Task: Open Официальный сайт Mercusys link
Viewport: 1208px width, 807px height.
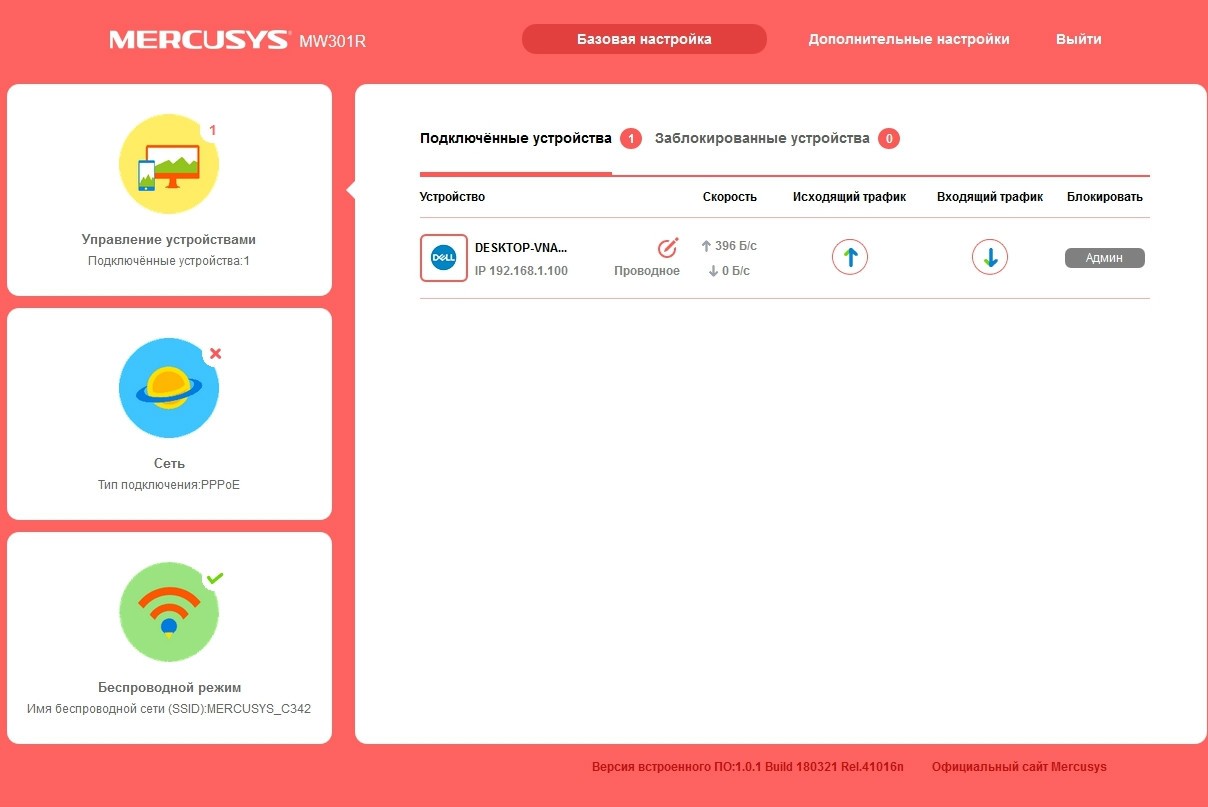Action: coord(1019,767)
